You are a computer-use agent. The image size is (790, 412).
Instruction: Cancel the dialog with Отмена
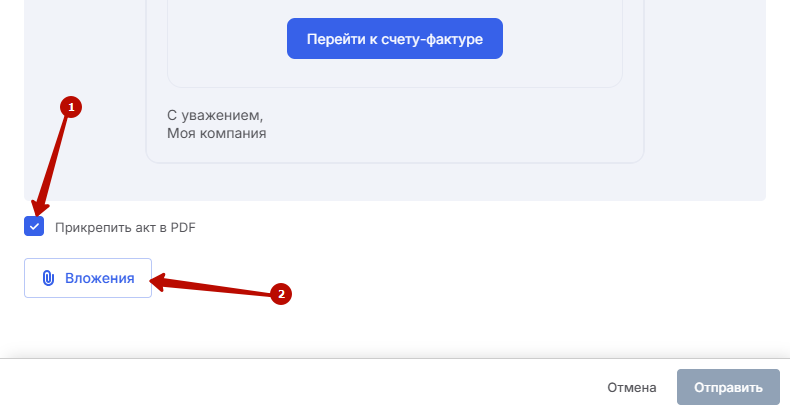pyautogui.click(x=631, y=387)
